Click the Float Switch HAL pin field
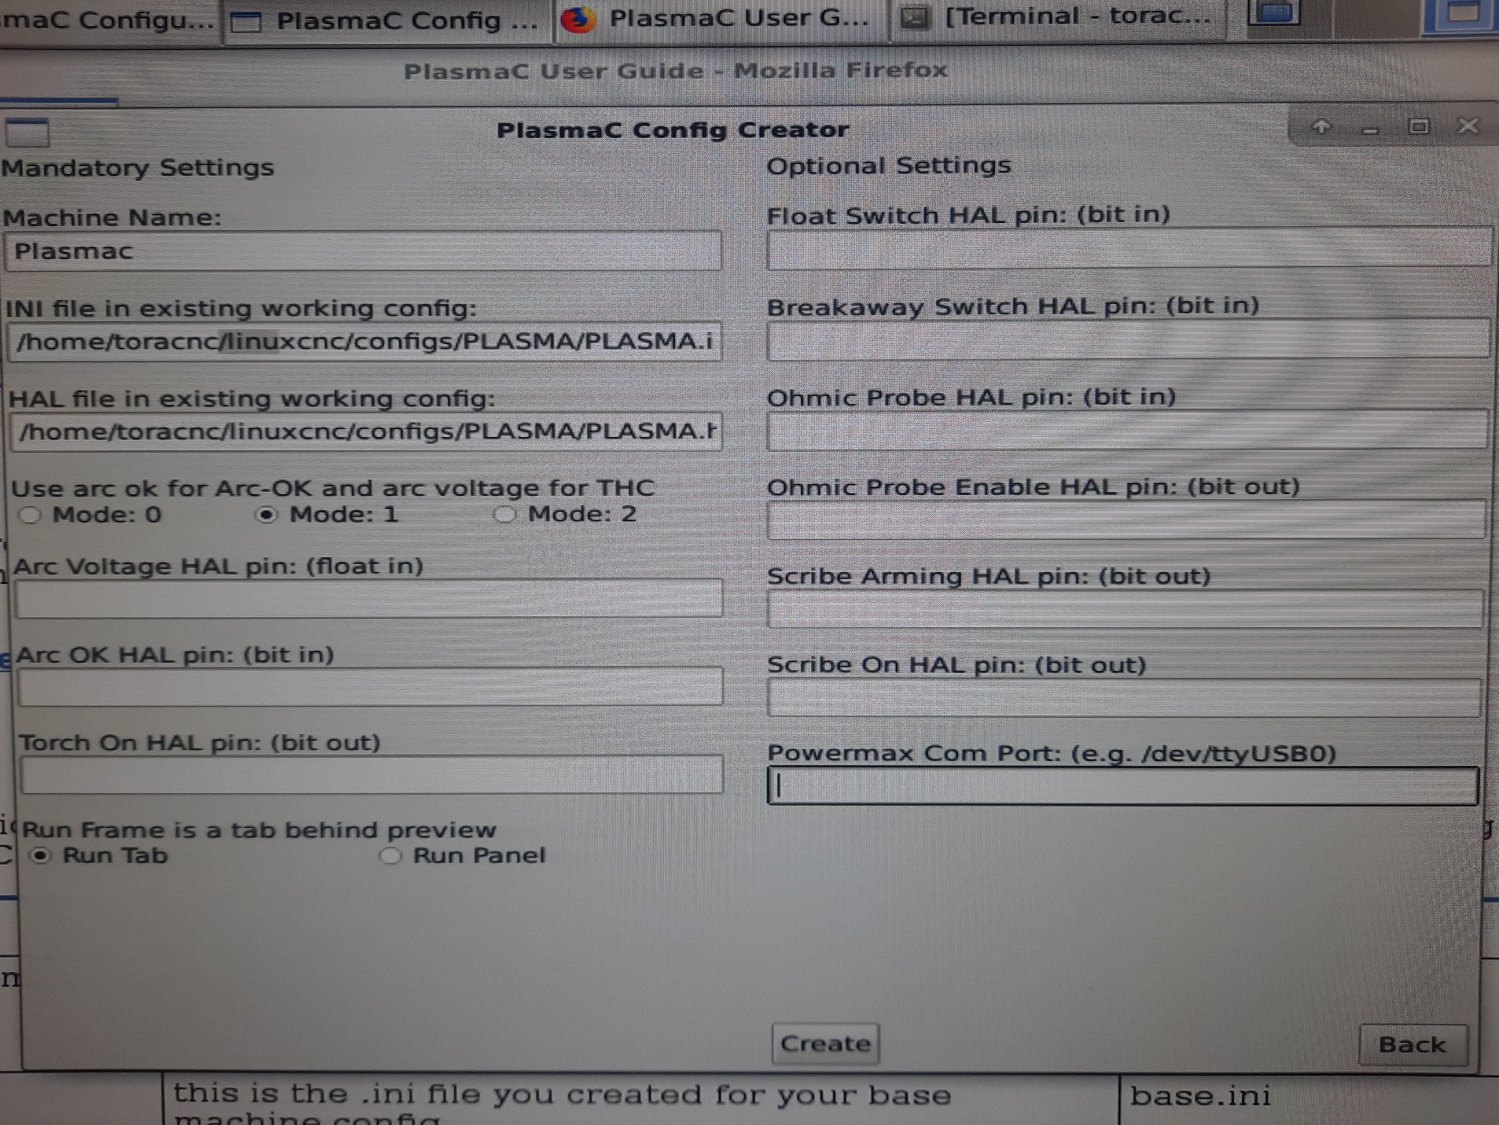The height and width of the screenshot is (1125, 1499). point(1129,248)
